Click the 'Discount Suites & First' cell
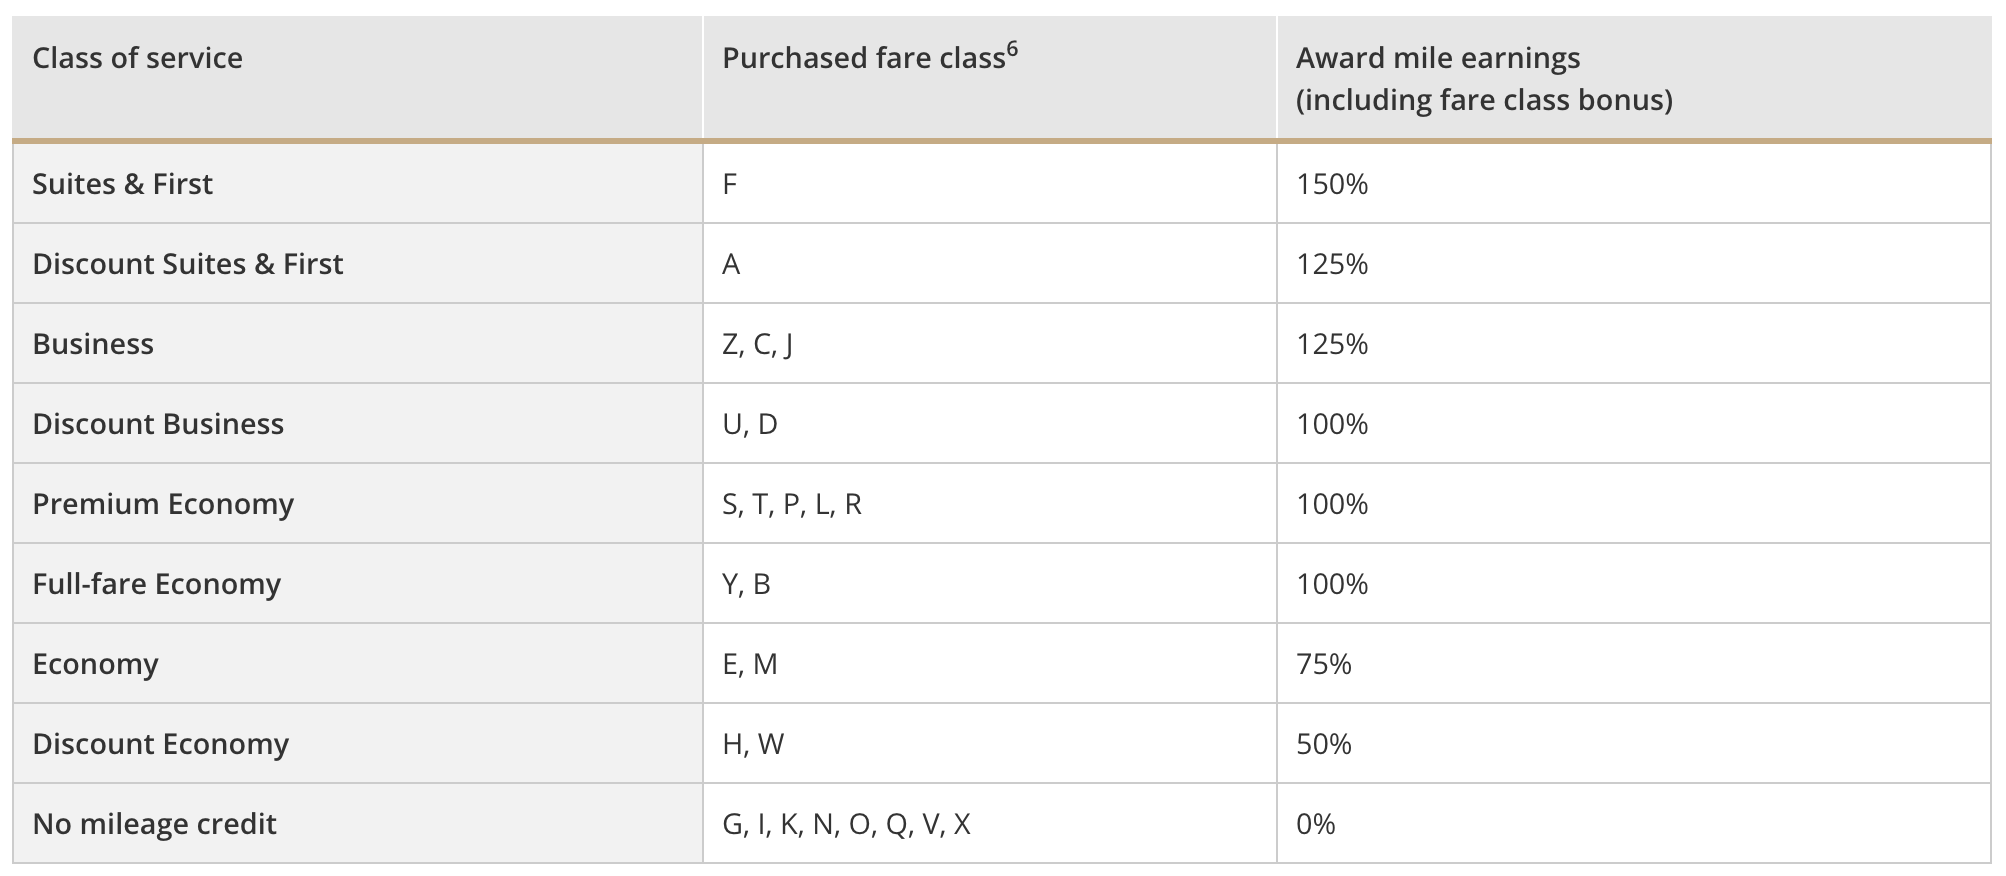The image size is (2006, 876). (187, 264)
